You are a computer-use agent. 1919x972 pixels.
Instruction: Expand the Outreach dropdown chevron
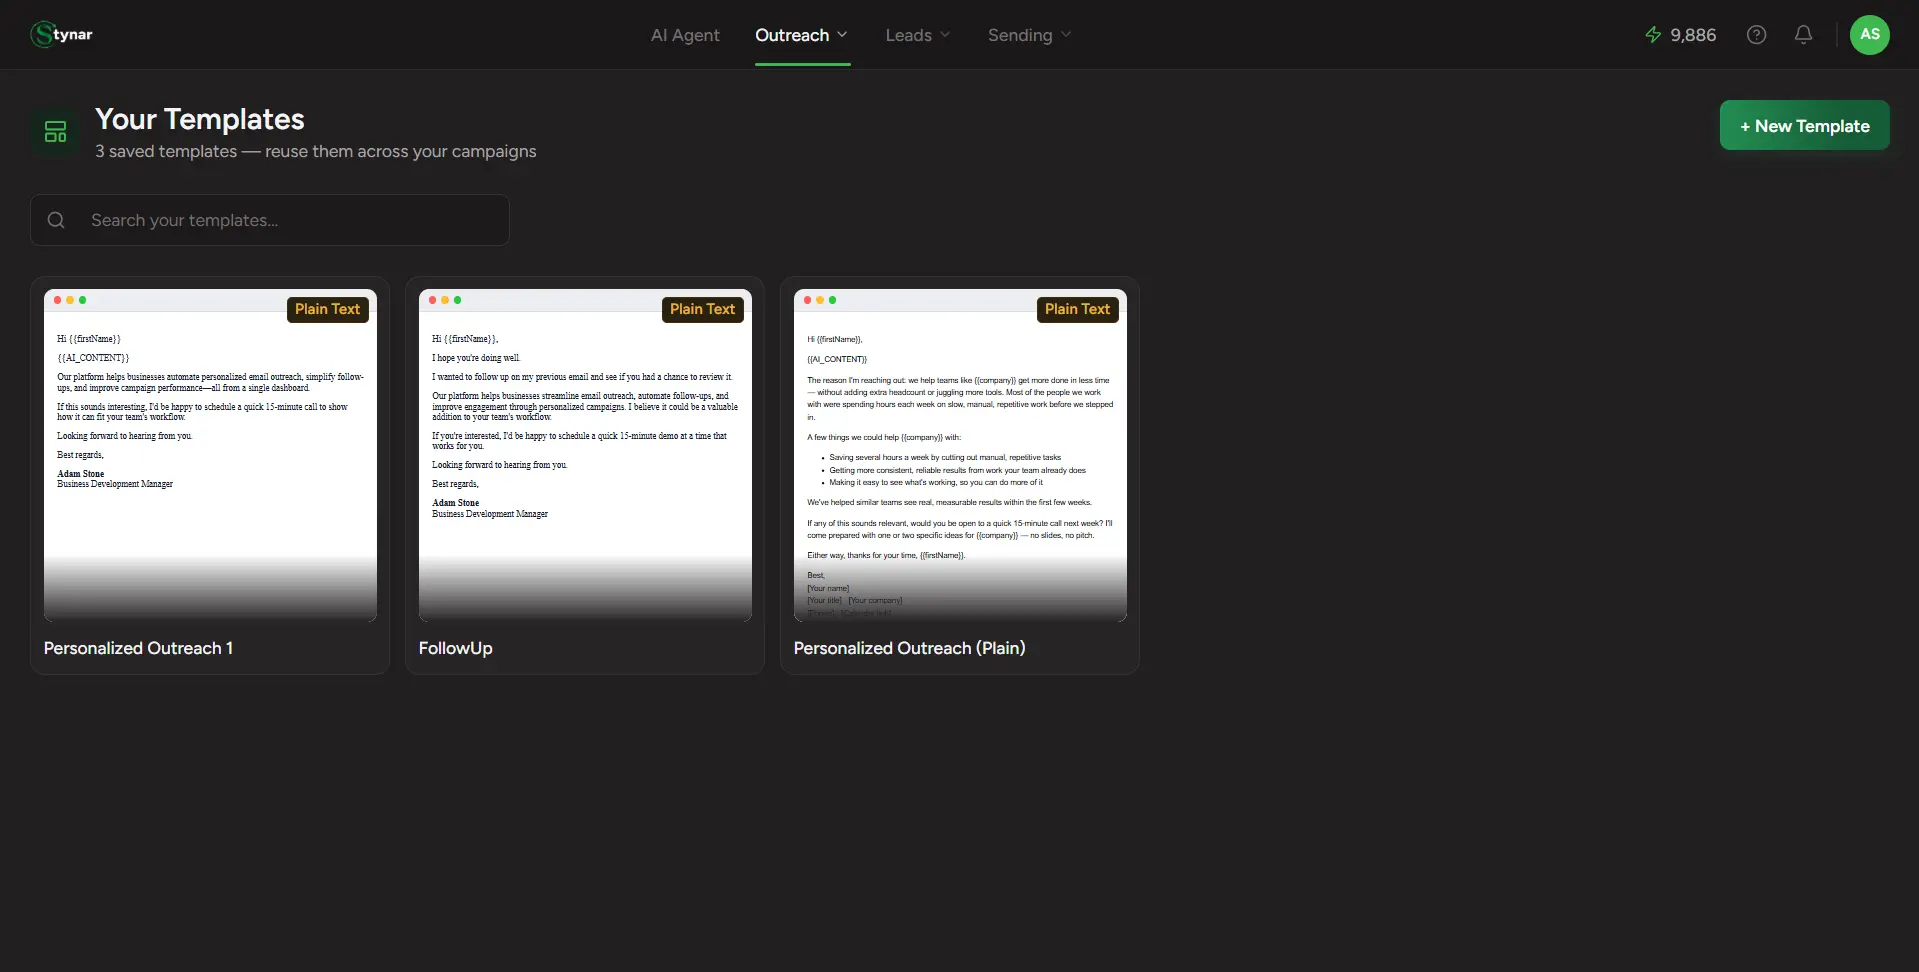point(842,35)
